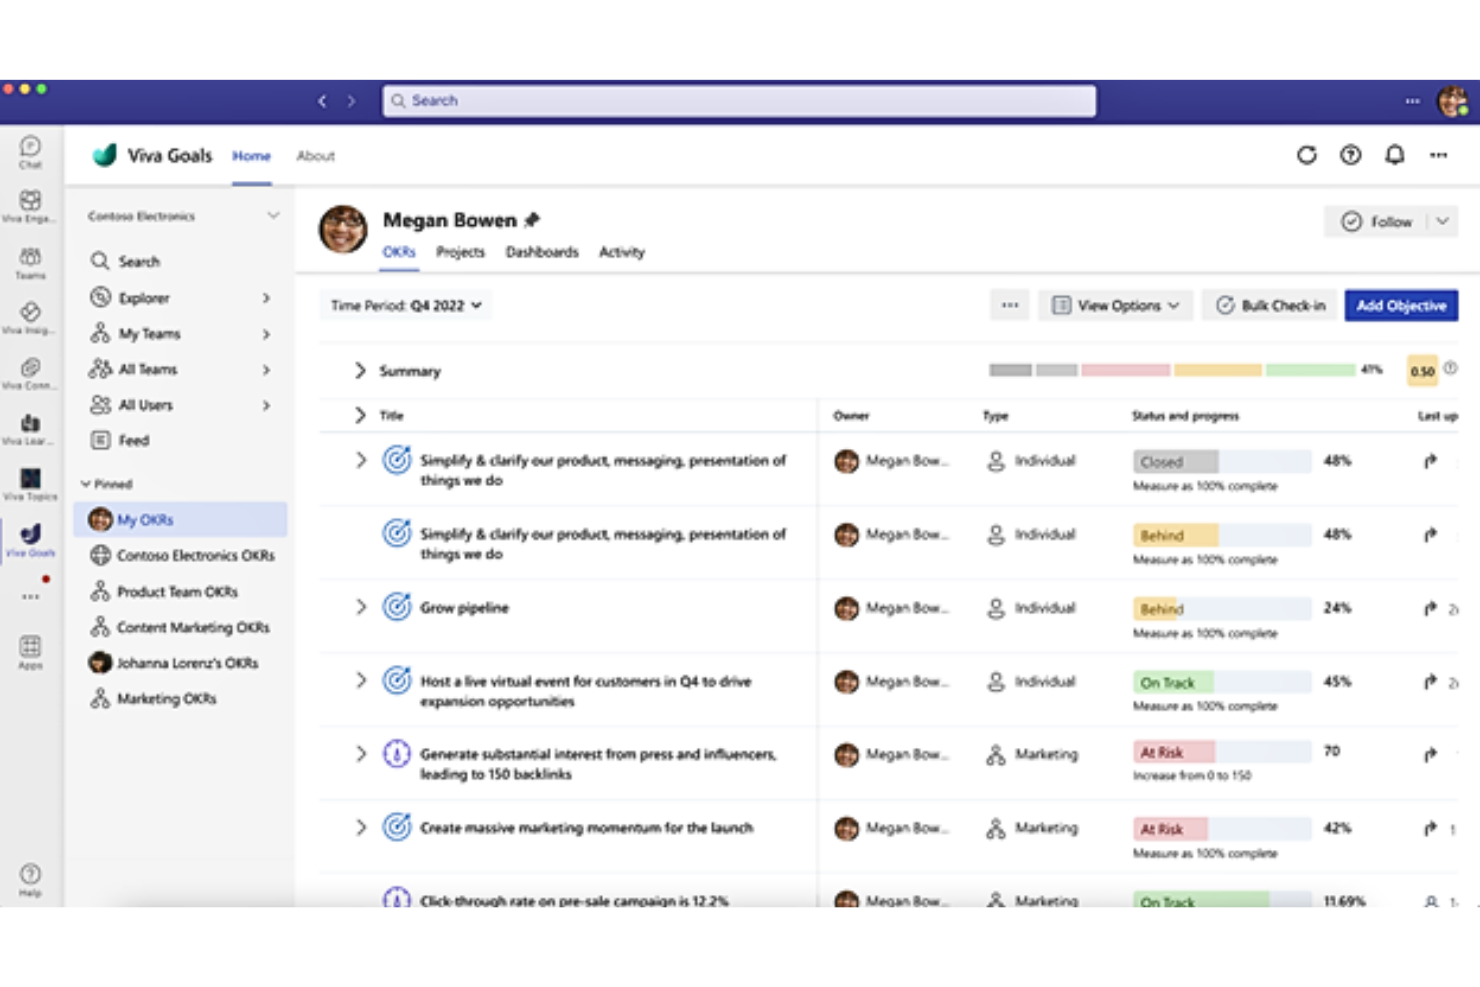Go back with the navigation arrow
This screenshot has width=1480, height=987.
(322, 101)
